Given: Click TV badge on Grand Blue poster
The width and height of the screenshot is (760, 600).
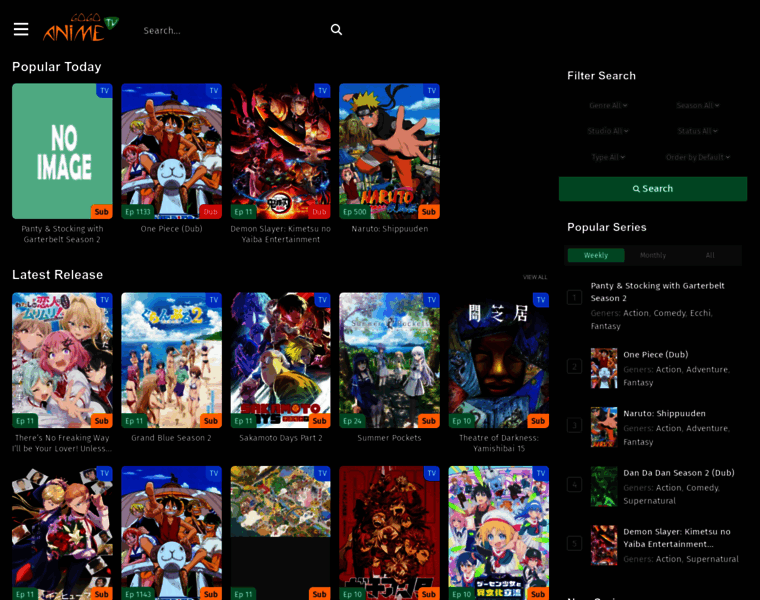Looking at the screenshot, I should (214, 300).
